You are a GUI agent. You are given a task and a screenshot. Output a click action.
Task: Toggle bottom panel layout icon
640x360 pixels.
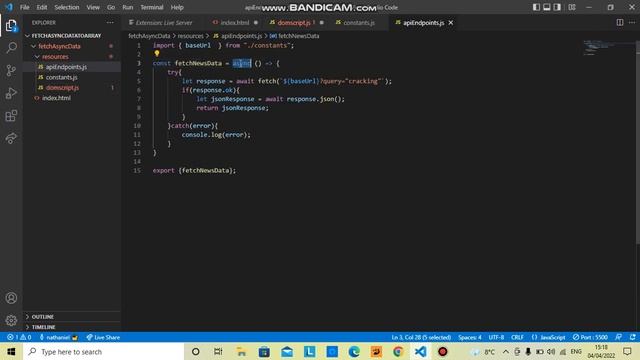(547, 7)
